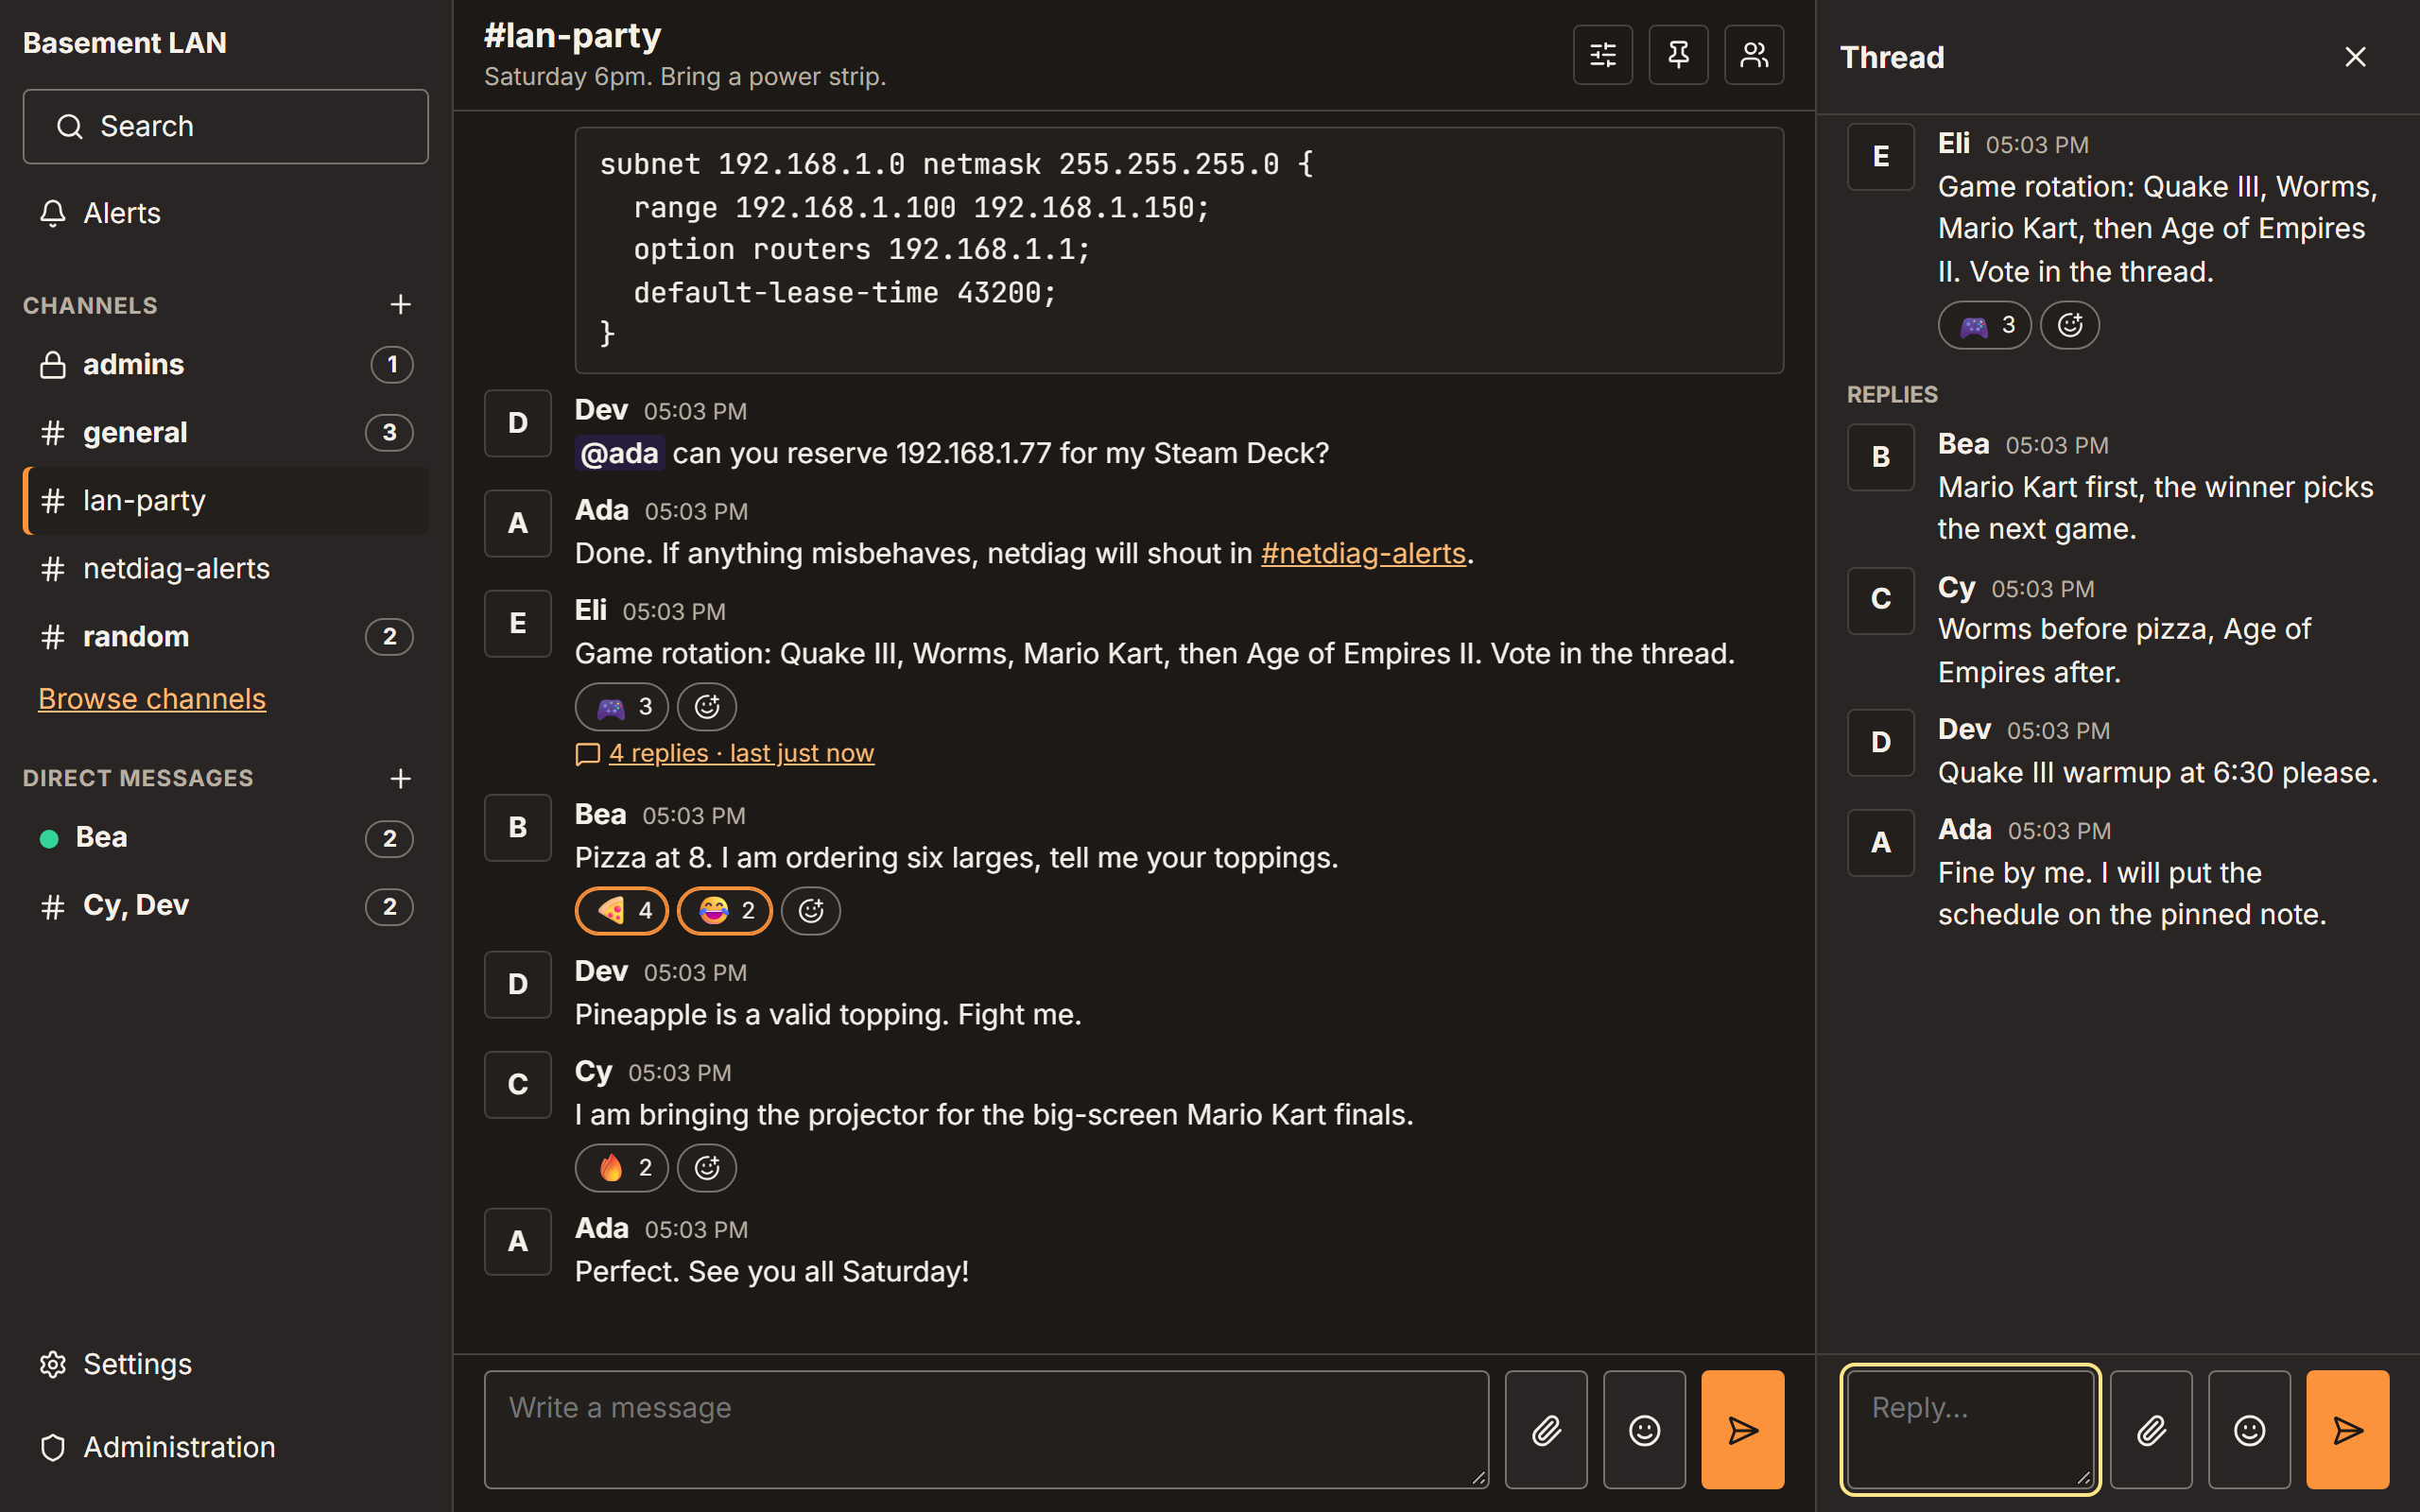Attach a file to the thread reply
The width and height of the screenshot is (2420, 1512).
click(2151, 1430)
